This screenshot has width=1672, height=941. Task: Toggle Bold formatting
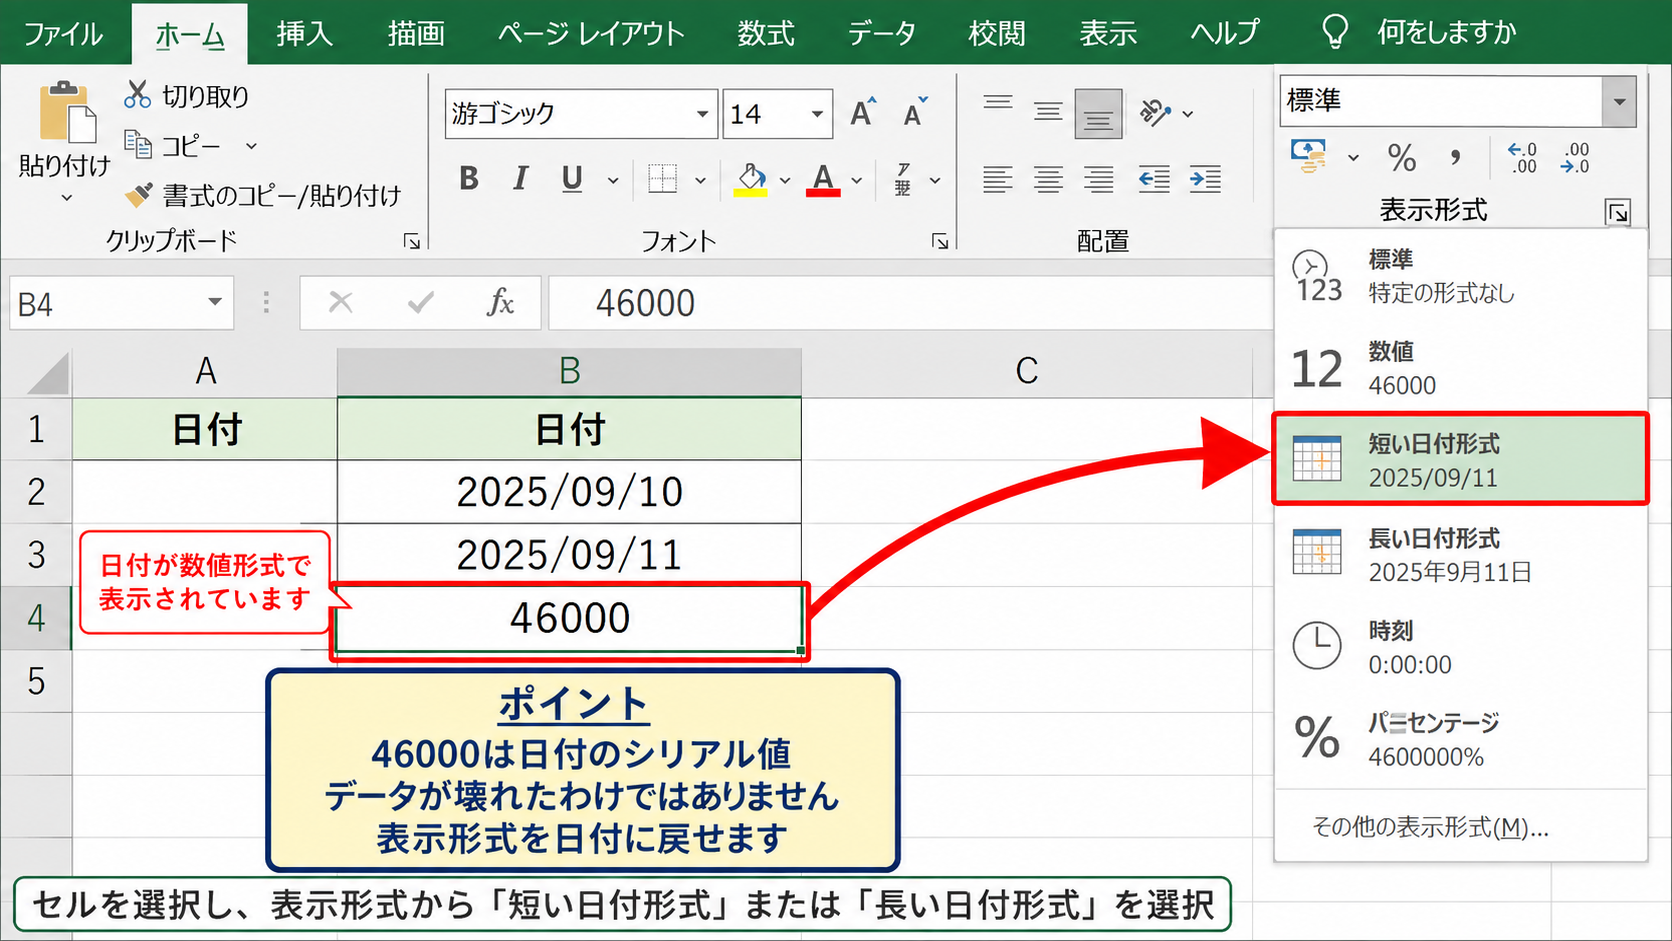[468, 179]
